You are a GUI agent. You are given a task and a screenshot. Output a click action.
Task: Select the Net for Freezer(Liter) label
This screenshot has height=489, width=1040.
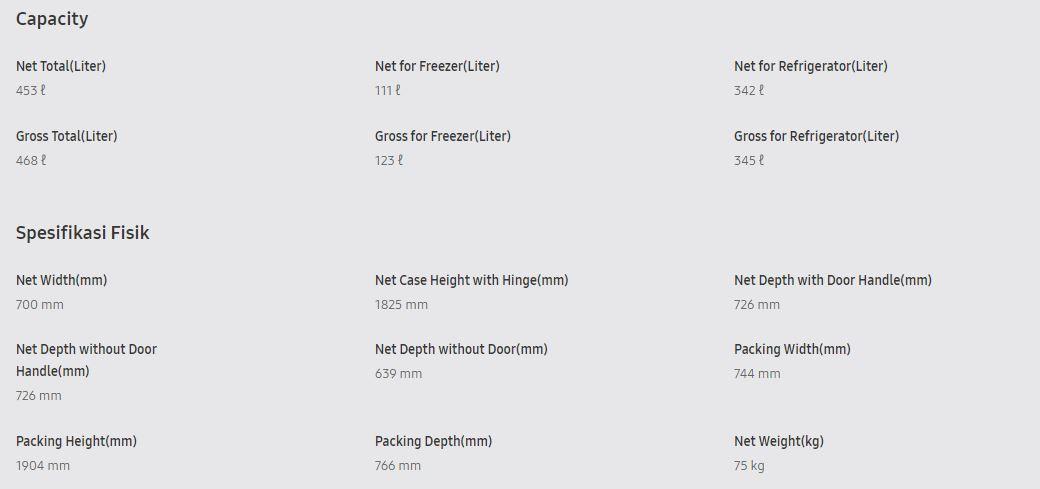[437, 66]
